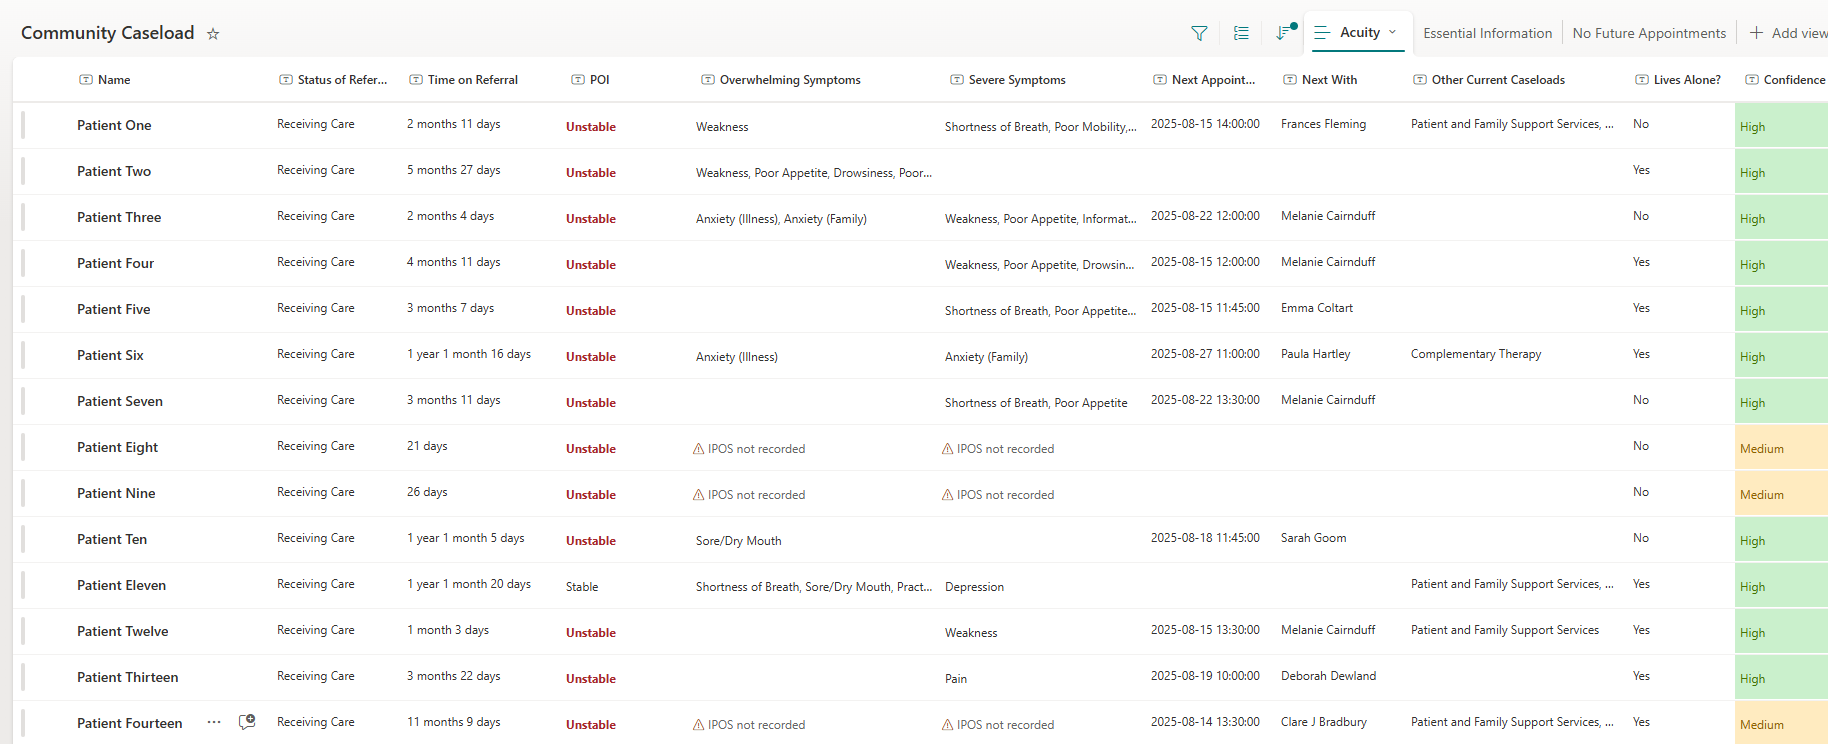Open the sort options icon with the dot

coord(1284,33)
